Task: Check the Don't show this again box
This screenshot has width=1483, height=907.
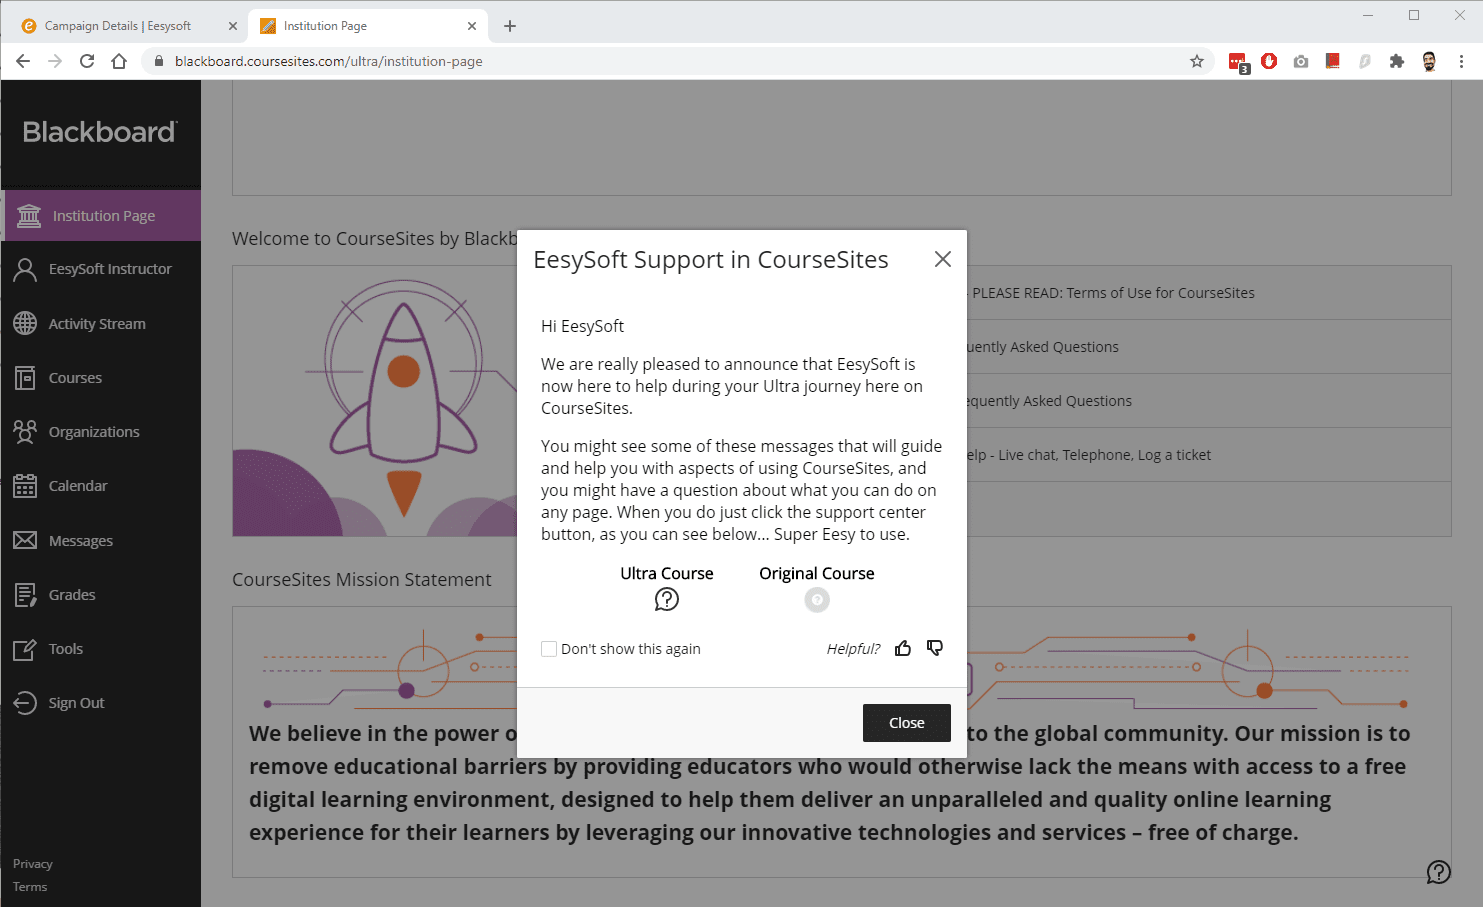Action: 548,648
